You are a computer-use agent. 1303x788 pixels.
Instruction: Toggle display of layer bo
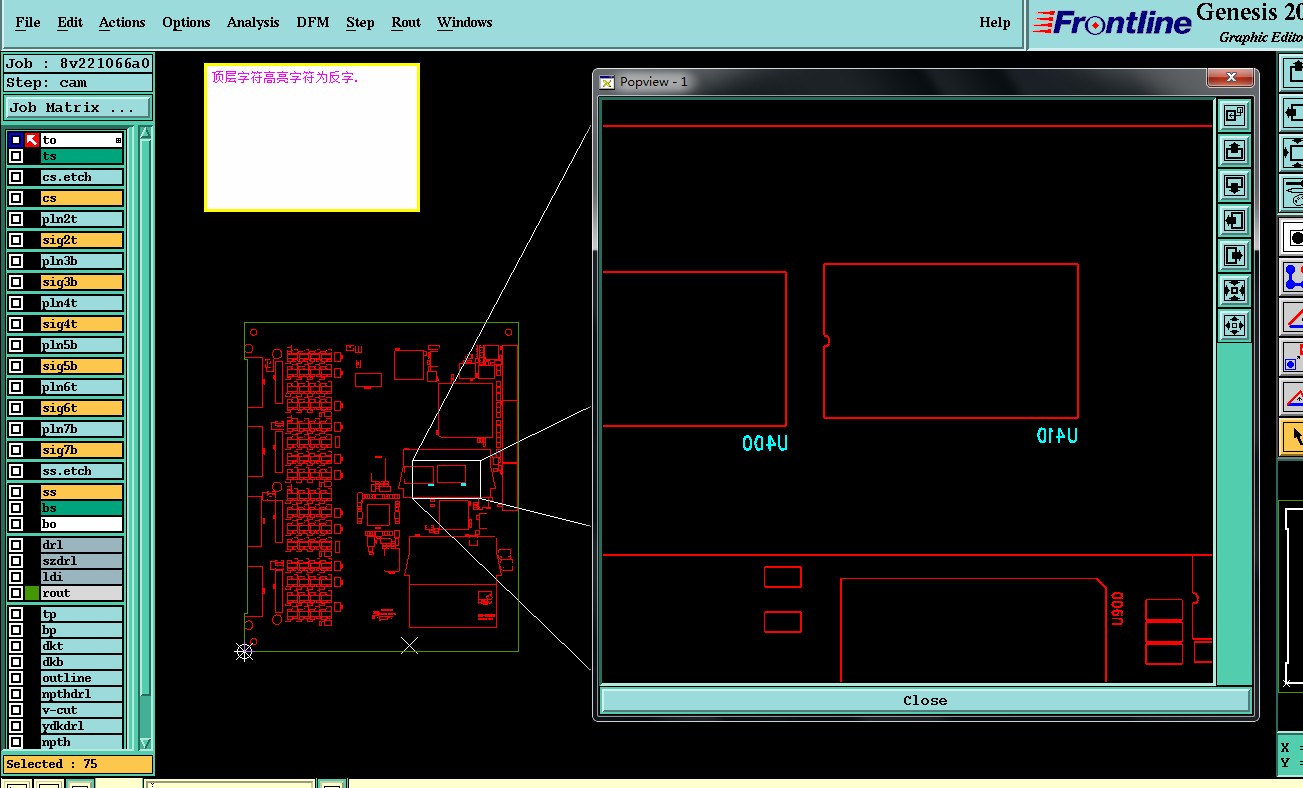coord(16,524)
